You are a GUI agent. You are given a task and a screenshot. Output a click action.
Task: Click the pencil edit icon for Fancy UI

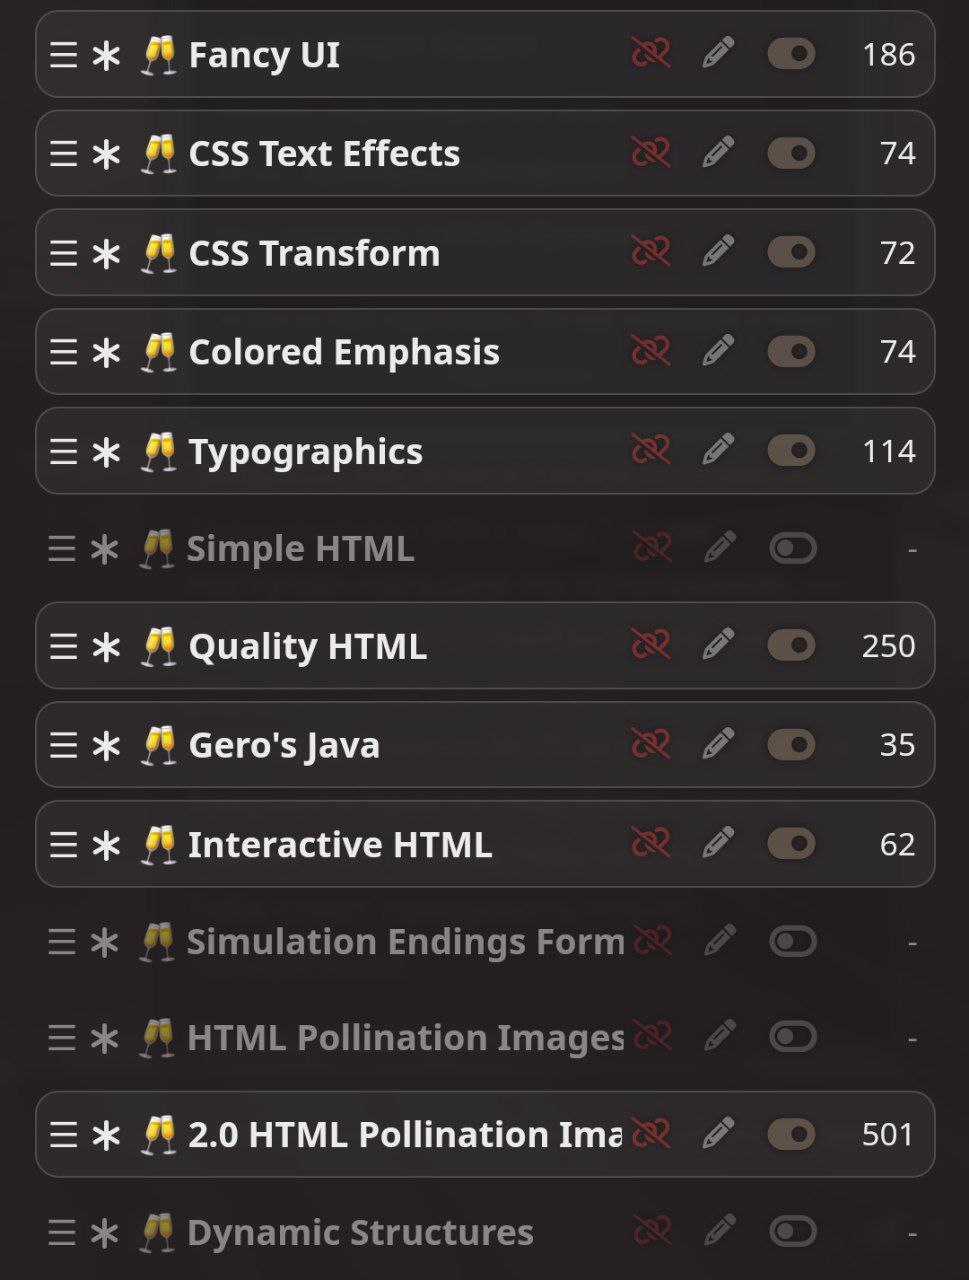(718, 53)
